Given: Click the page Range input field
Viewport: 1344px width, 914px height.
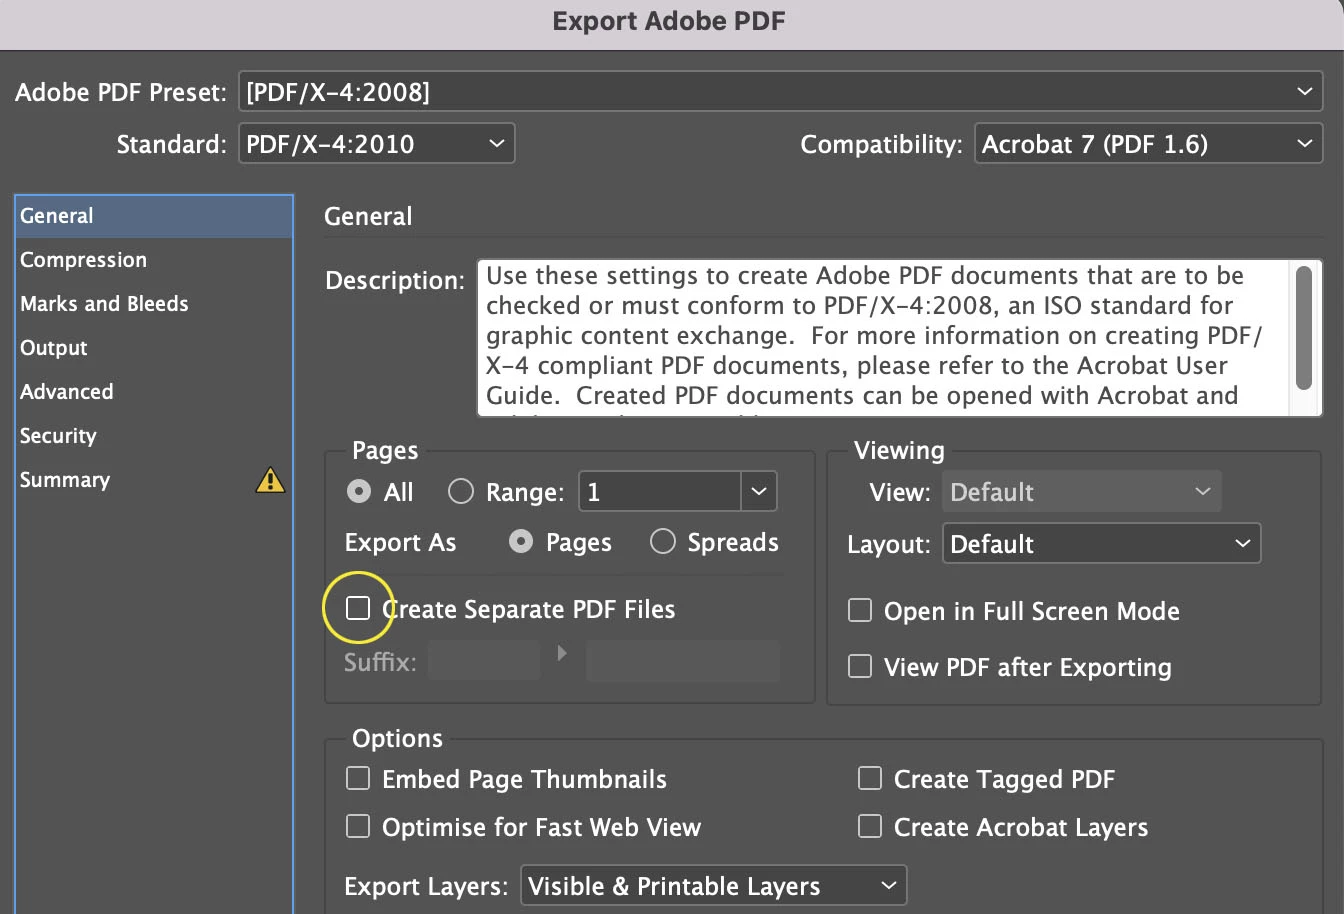Looking at the screenshot, I should 660,491.
